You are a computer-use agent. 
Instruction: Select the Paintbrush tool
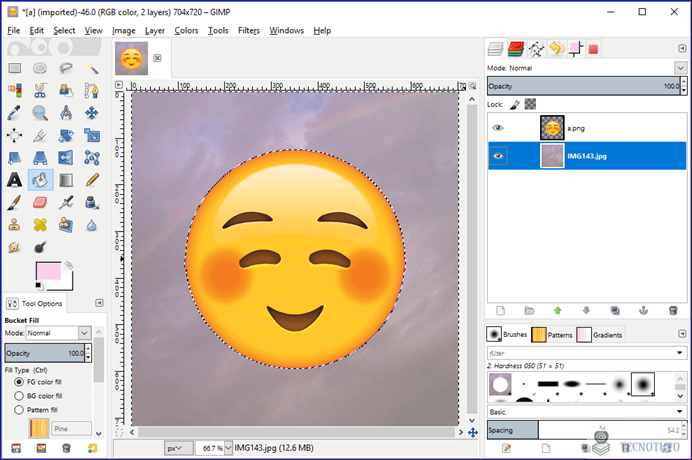(x=15, y=203)
